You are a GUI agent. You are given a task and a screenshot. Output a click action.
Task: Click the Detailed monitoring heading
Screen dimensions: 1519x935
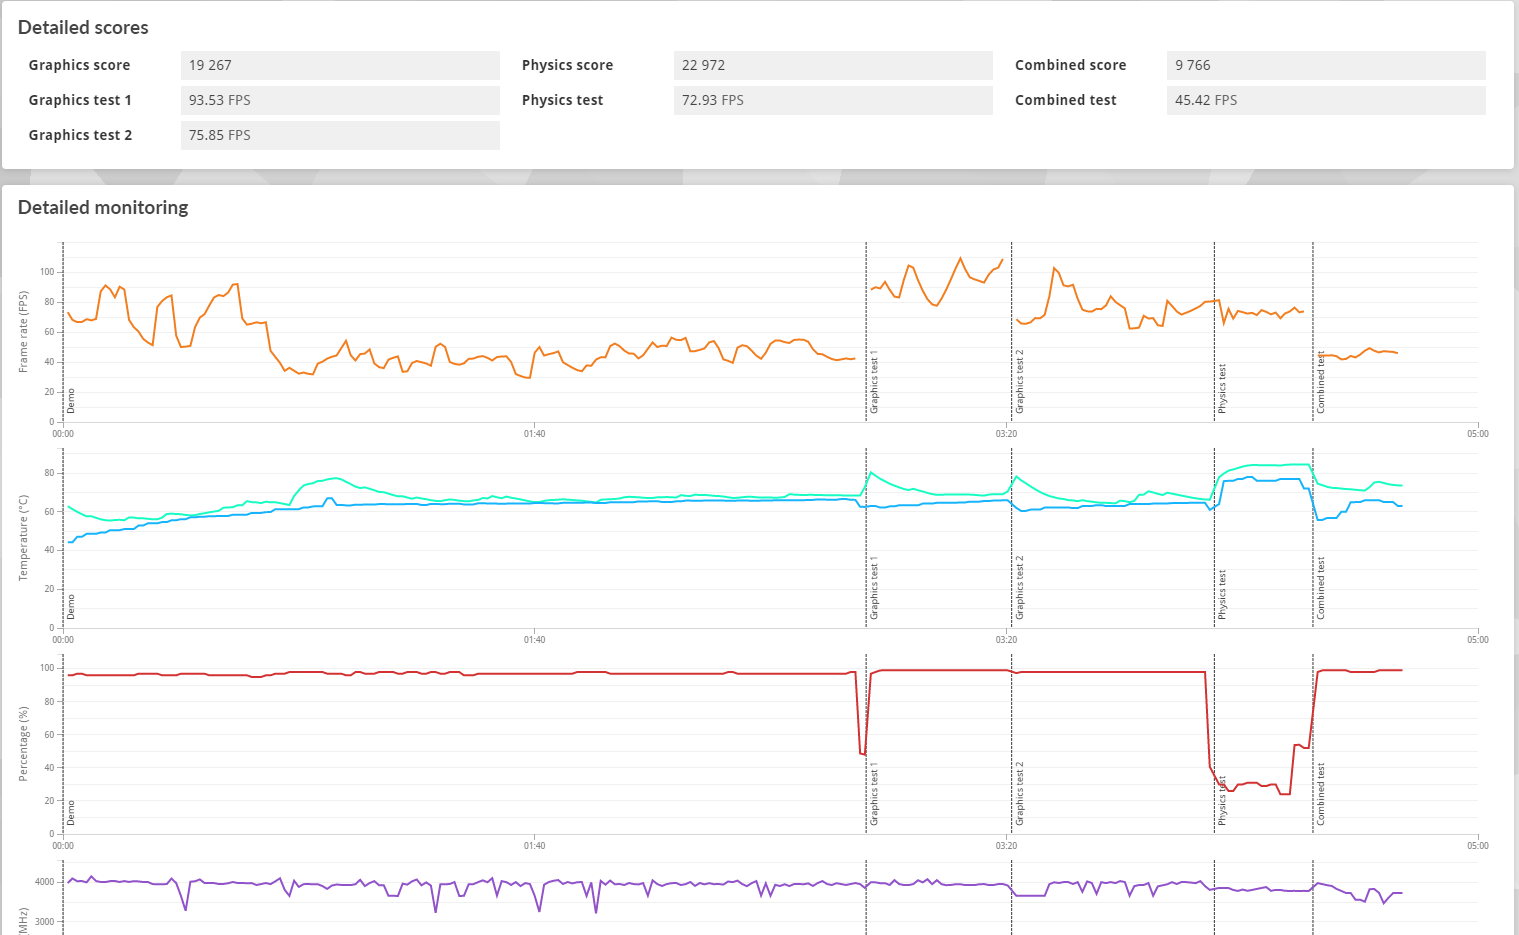pyautogui.click(x=103, y=208)
